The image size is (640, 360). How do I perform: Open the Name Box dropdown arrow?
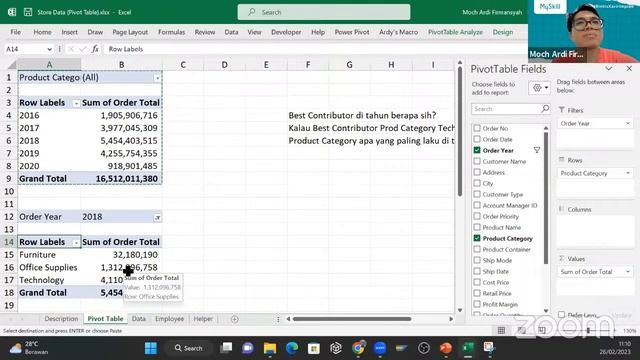[49, 49]
